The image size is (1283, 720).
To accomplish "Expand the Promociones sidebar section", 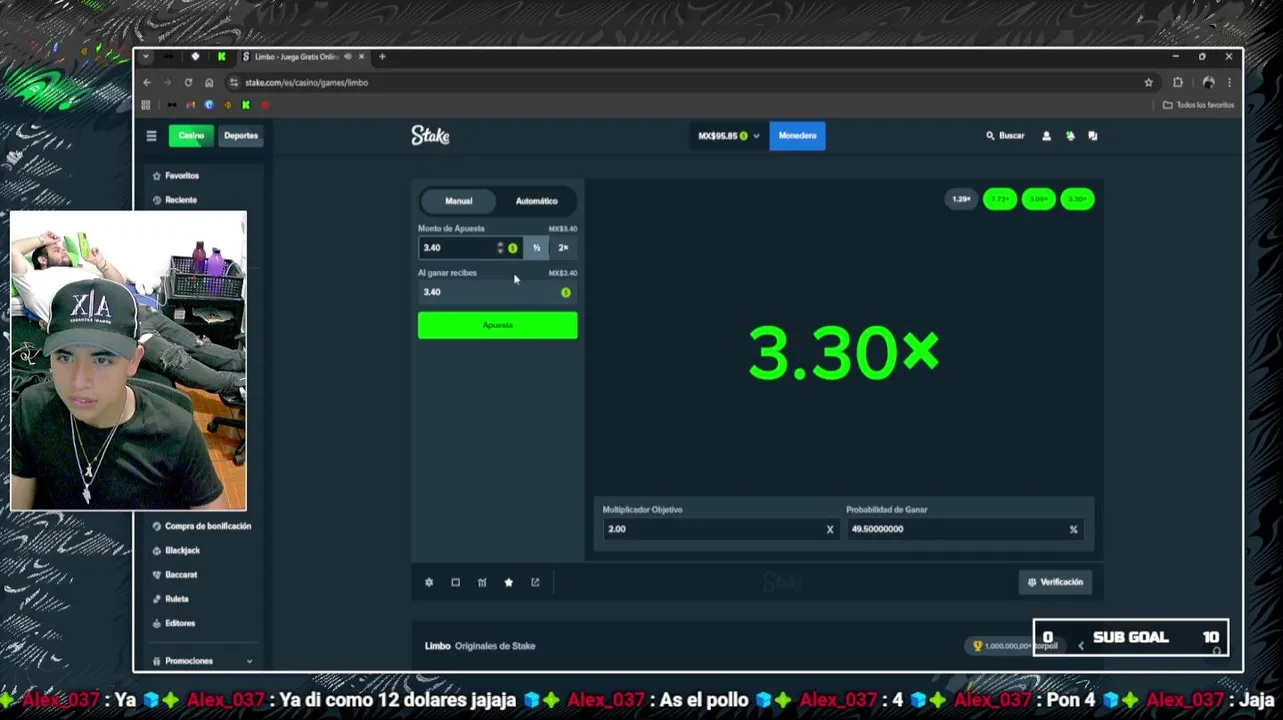I will click(202, 661).
